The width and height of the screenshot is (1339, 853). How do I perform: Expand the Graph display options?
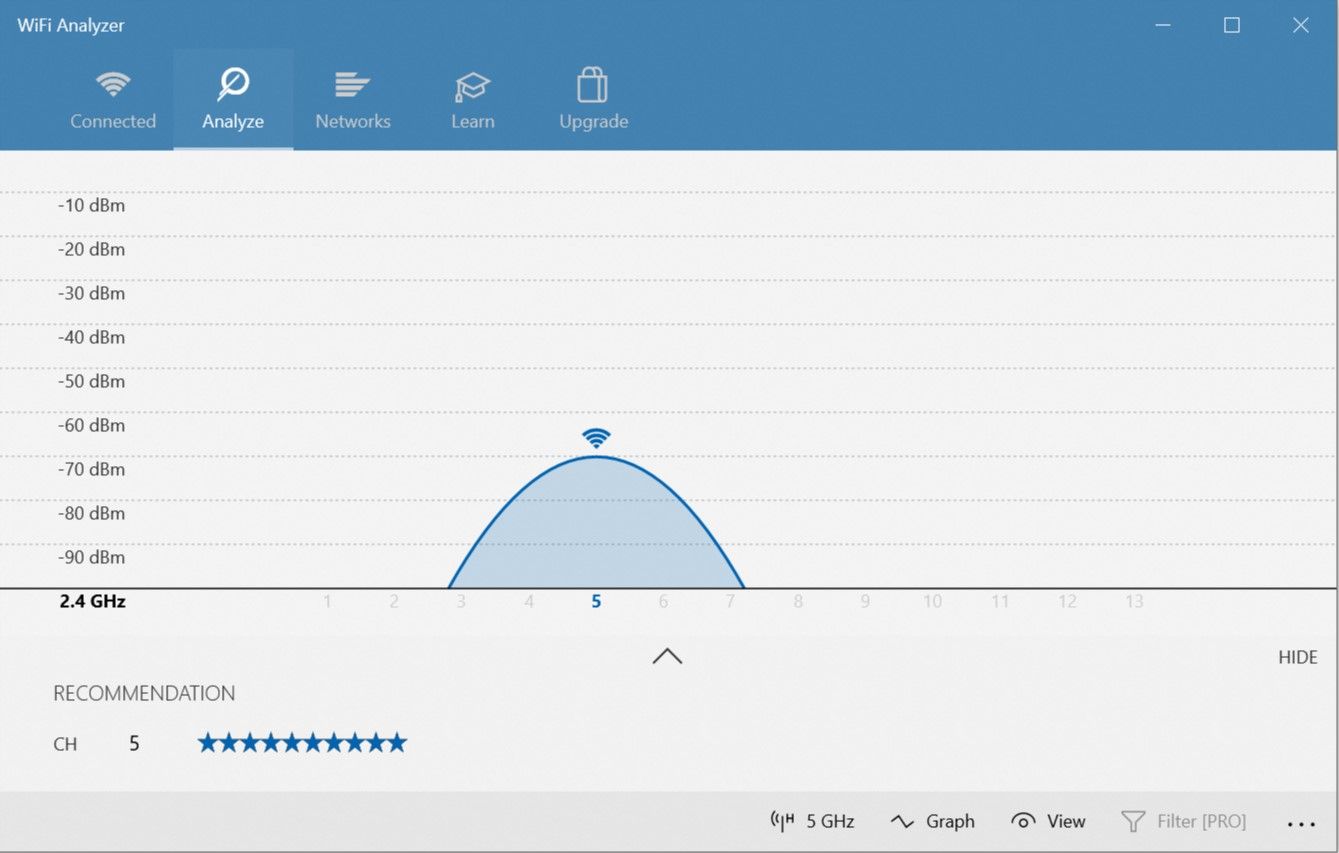(932, 820)
